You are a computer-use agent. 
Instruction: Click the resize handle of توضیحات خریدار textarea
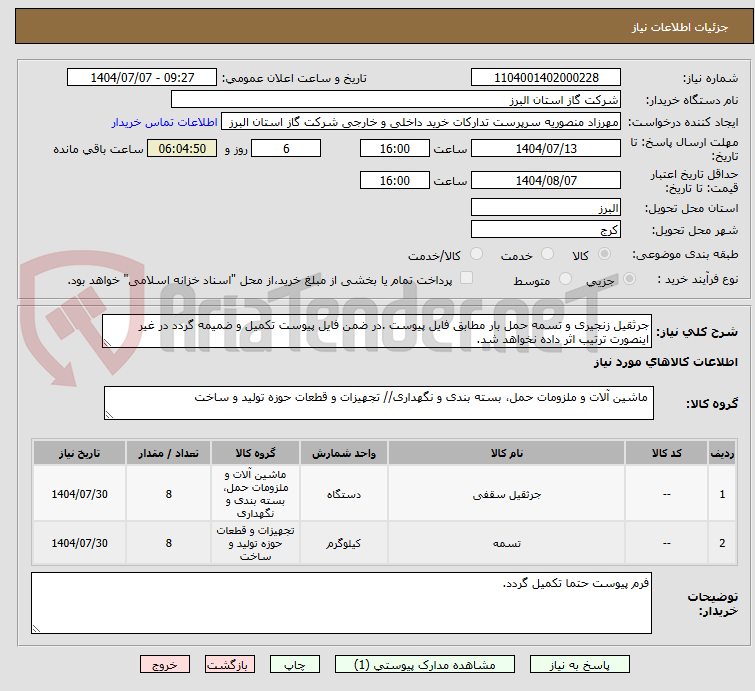coord(36,628)
